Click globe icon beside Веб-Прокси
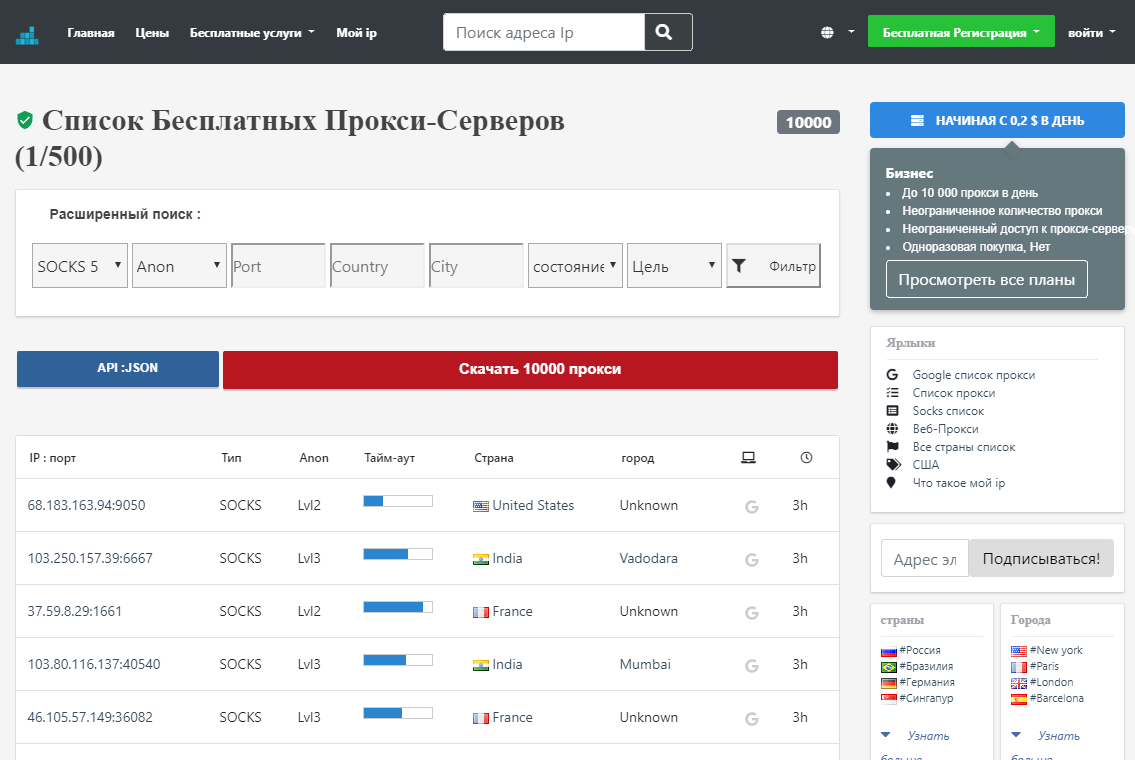1135x760 pixels. coord(893,428)
